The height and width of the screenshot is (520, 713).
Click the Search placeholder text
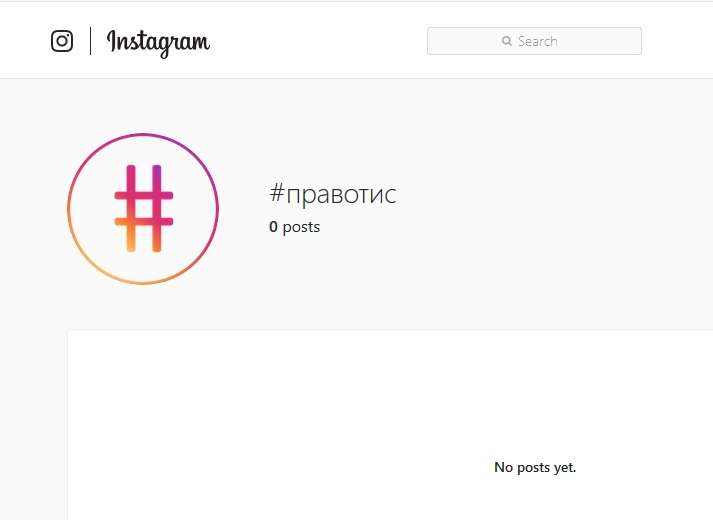tap(537, 41)
